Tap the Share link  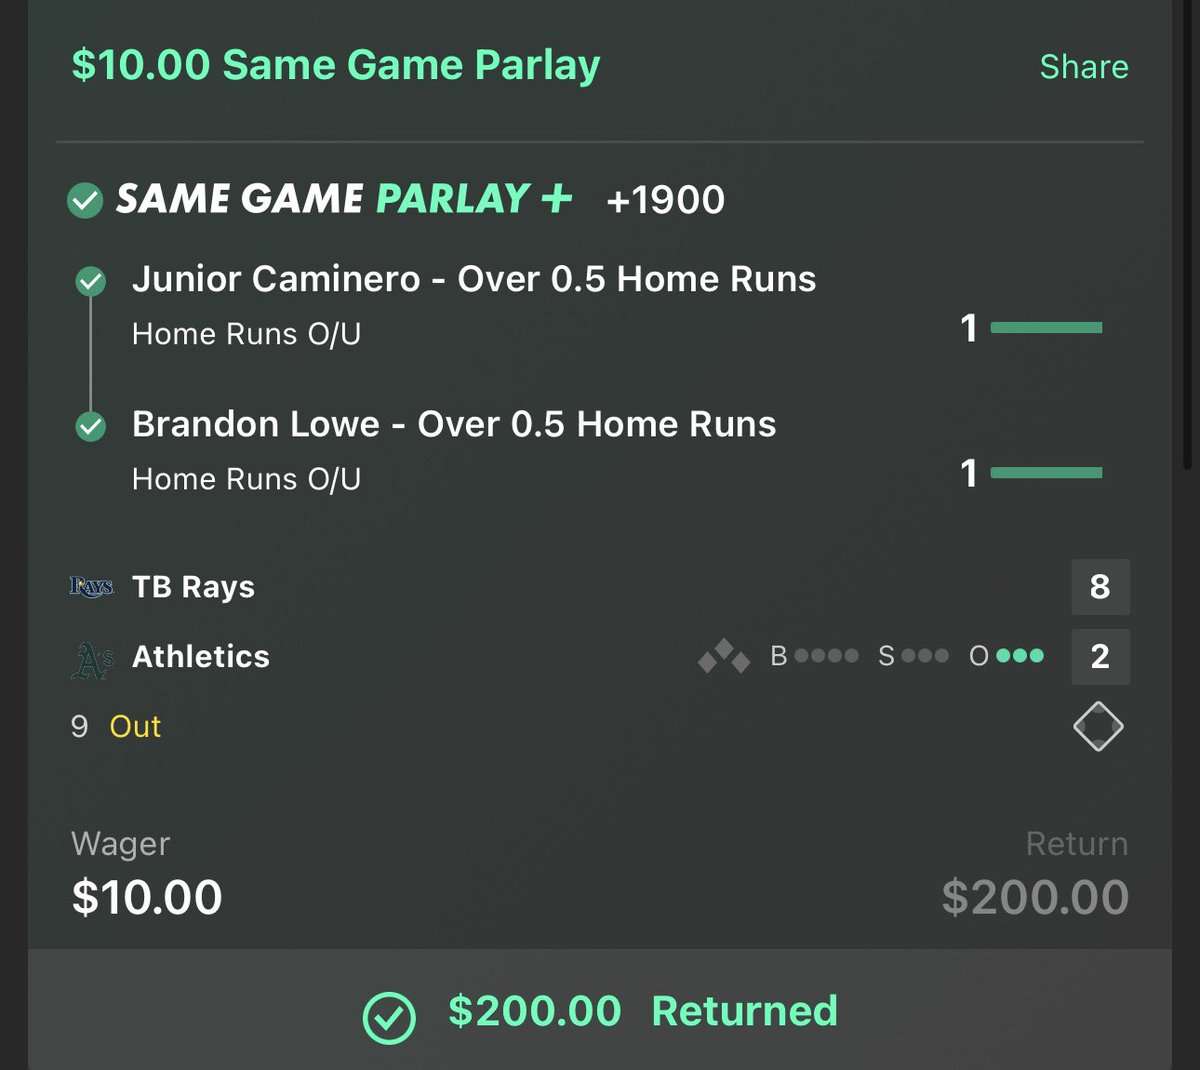[x=1084, y=67]
